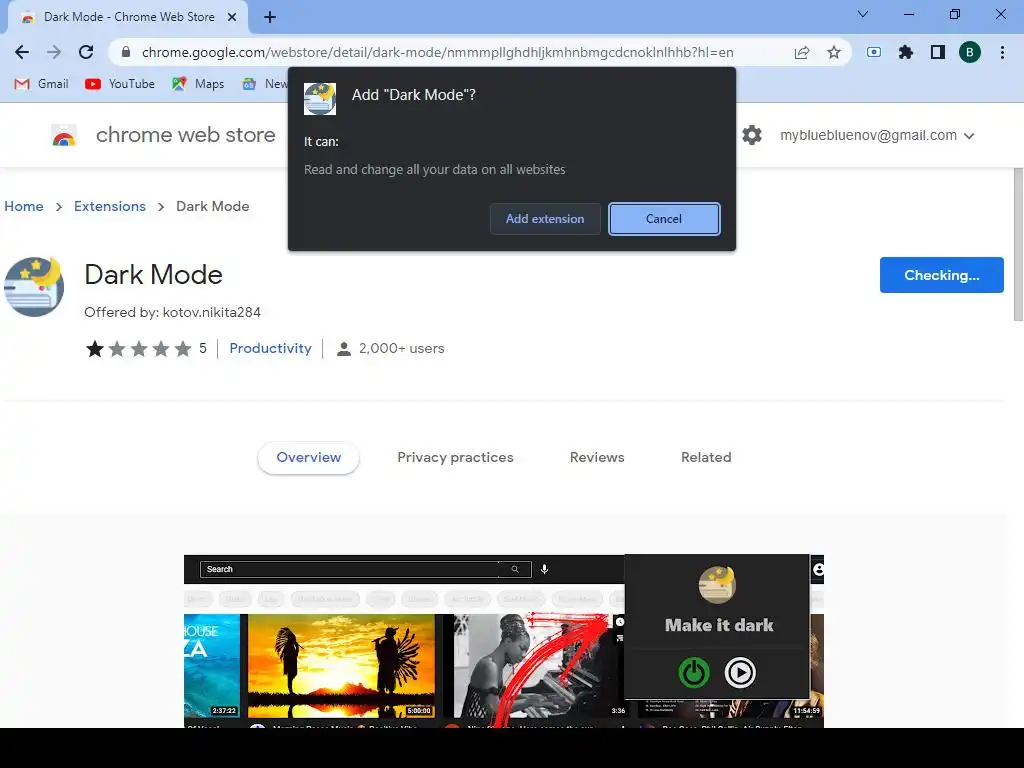Screen dimensions: 1024x768
Task: Switch to the Overview tab
Action: pos(308,457)
